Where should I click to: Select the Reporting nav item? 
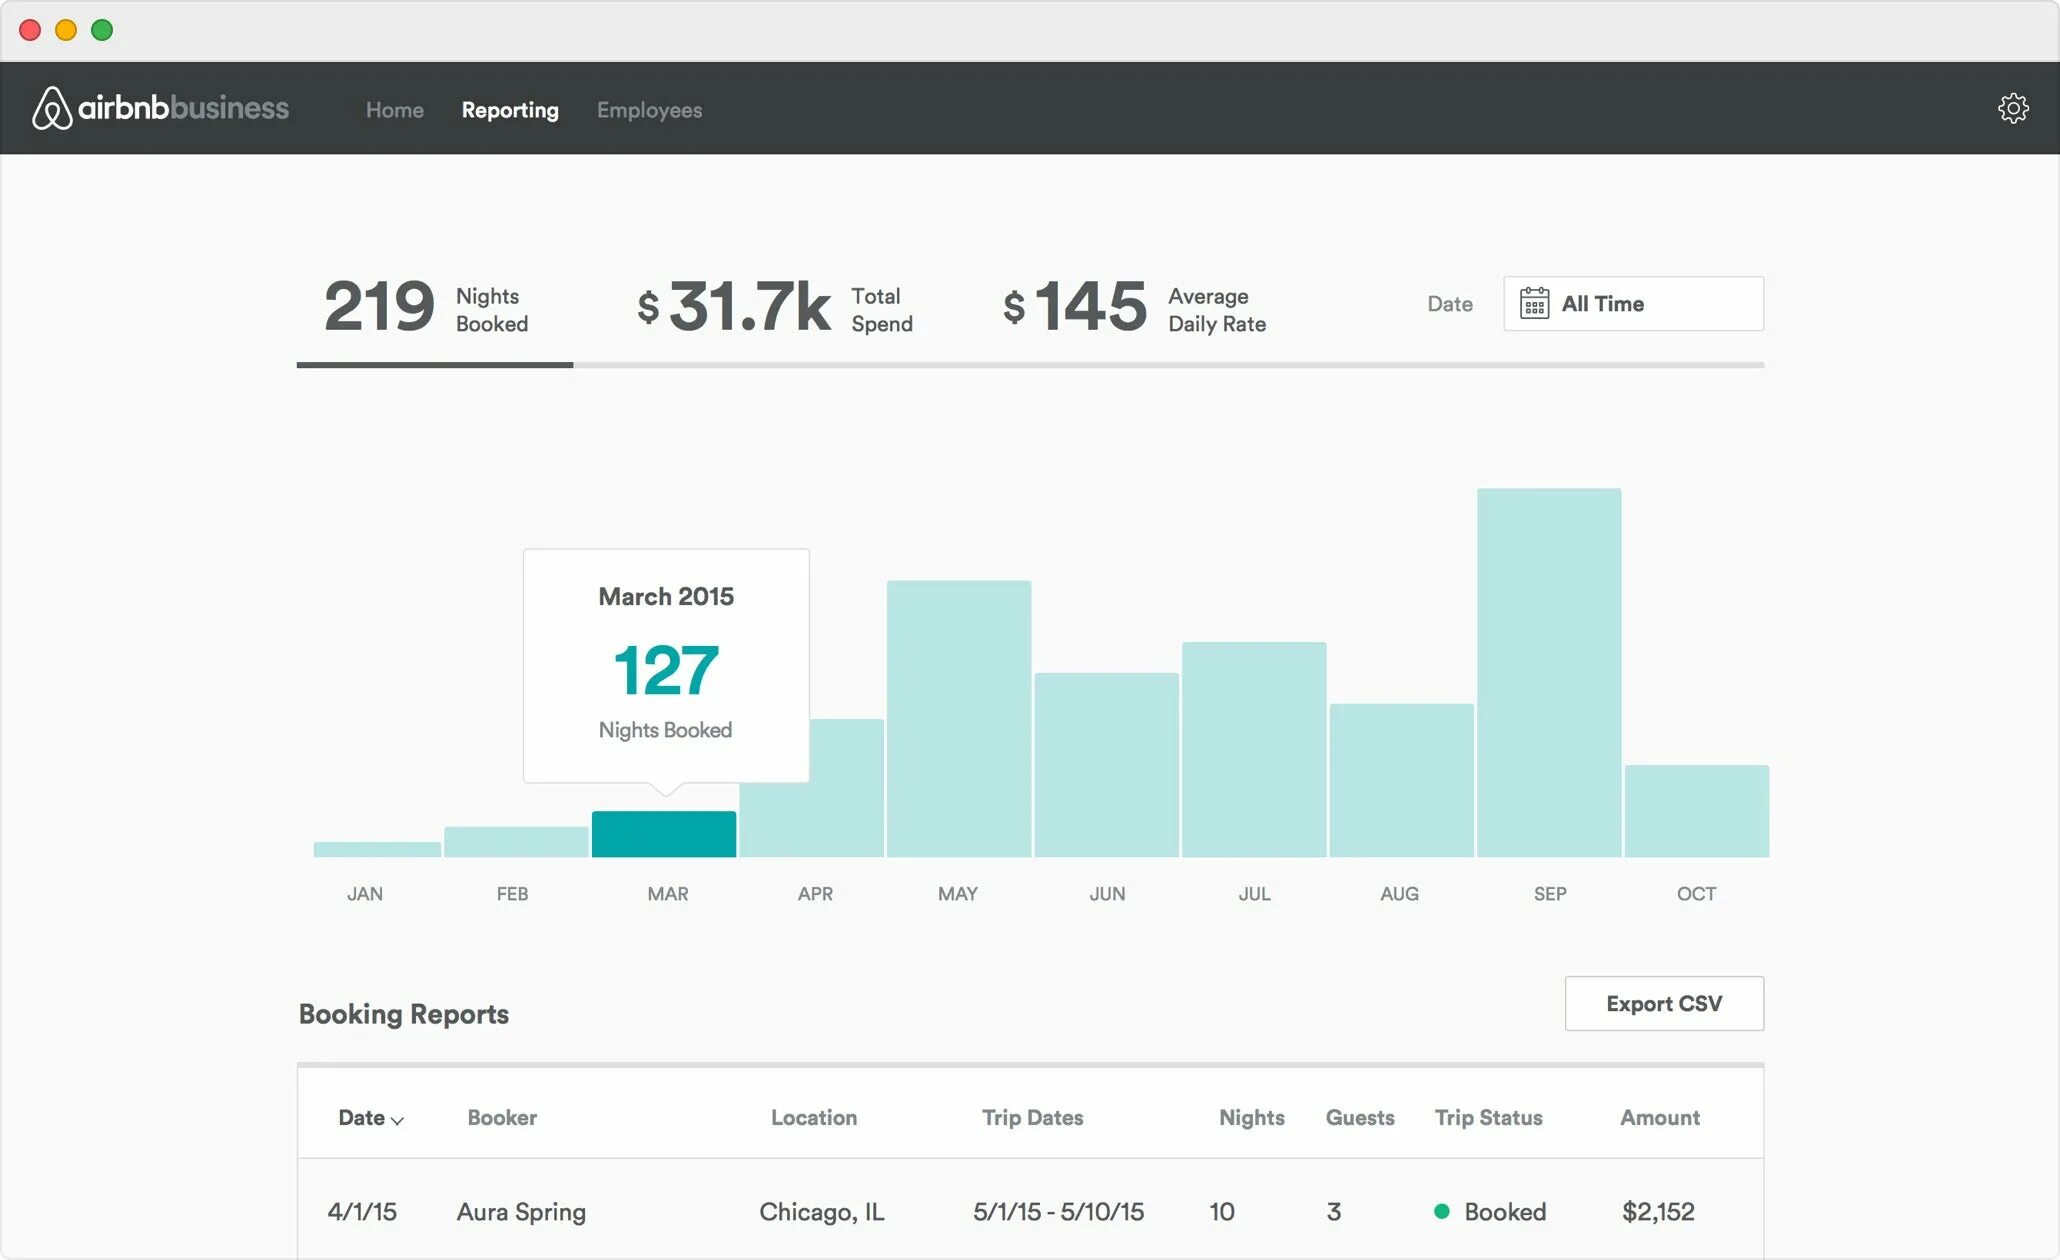point(510,110)
